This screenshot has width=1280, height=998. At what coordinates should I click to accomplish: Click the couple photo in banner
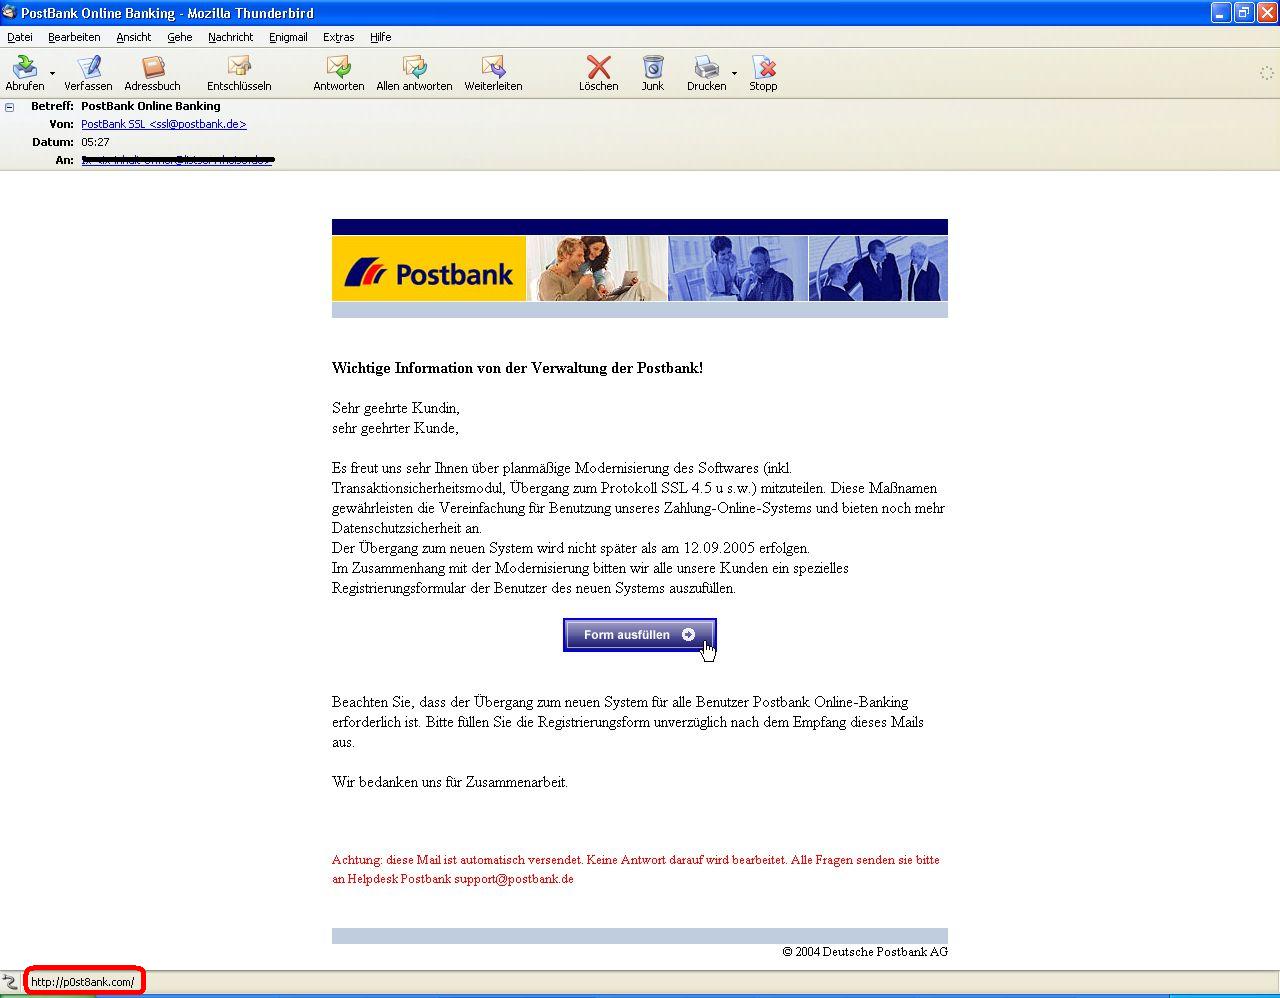click(x=597, y=269)
